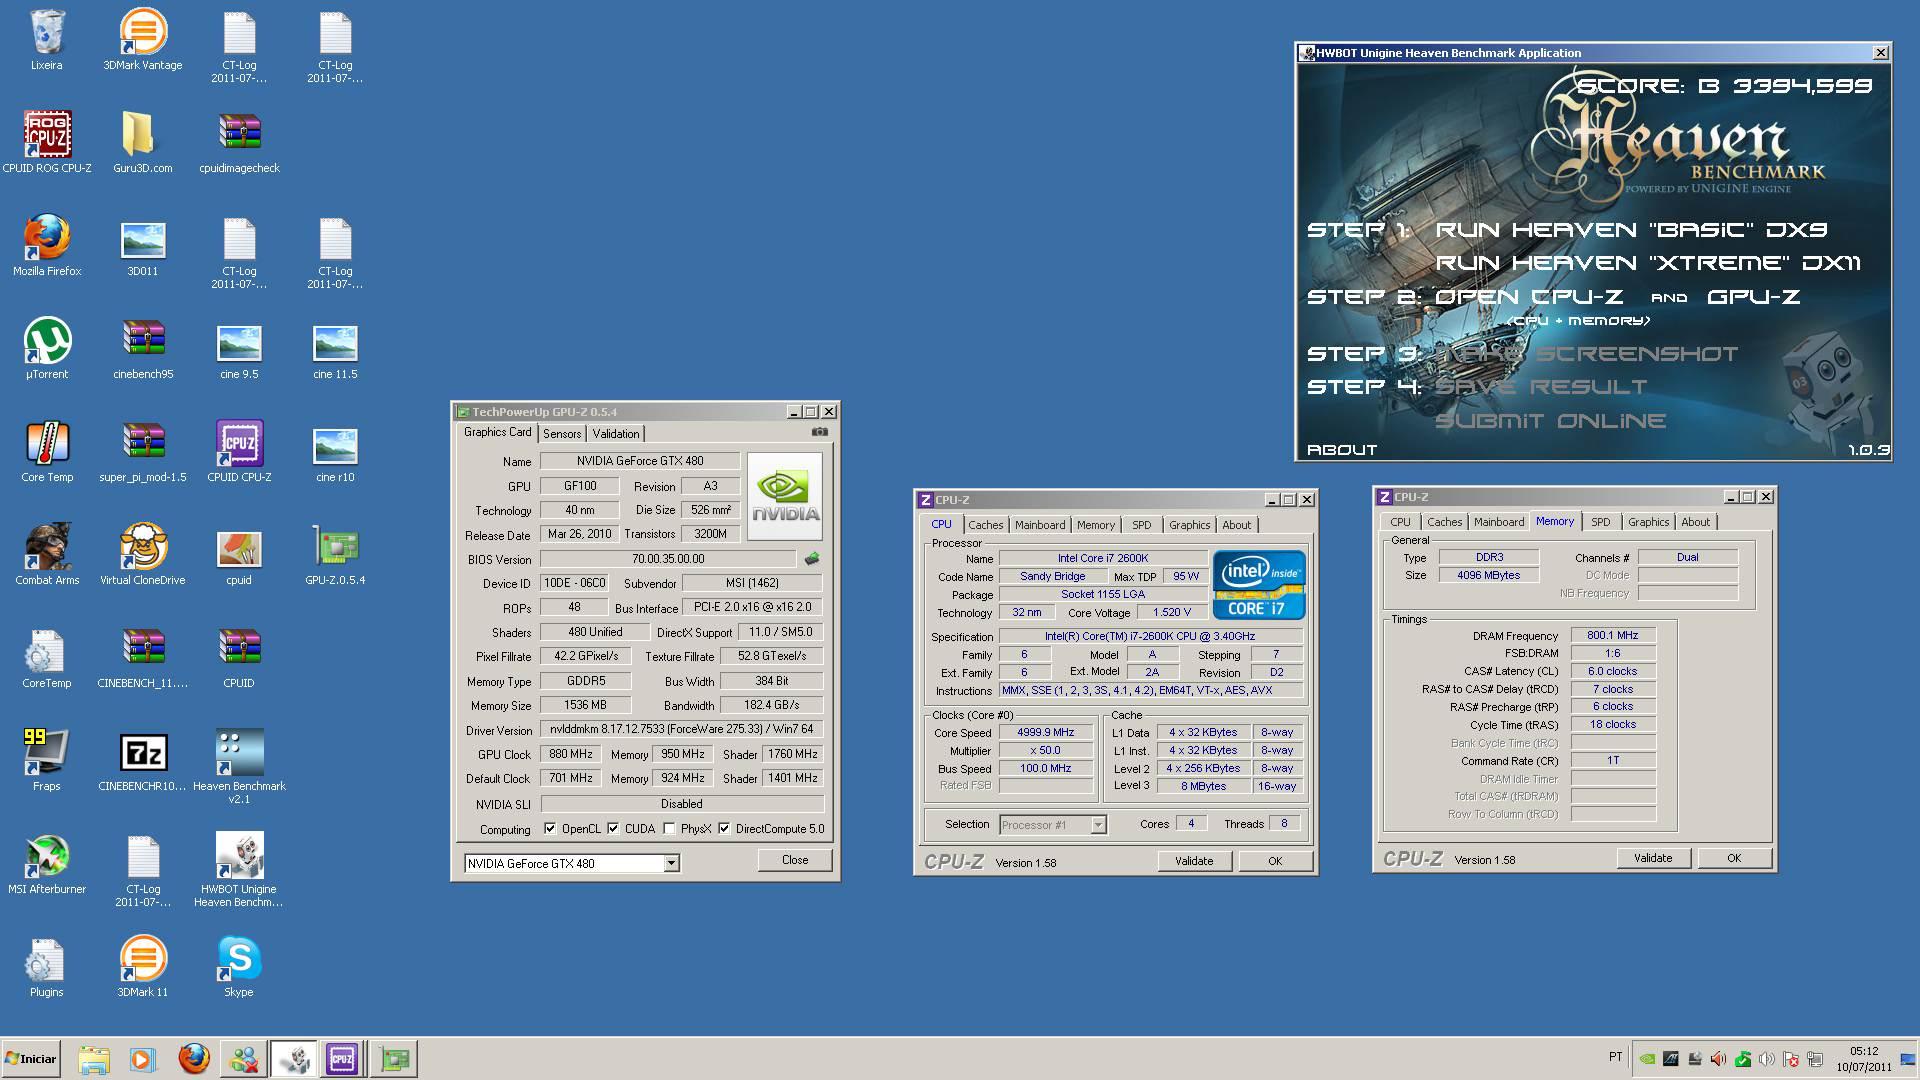Screen dimensions: 1920x1080
Task: Open super_pi_mod-1.5 archive
Action: pos(143,452)
